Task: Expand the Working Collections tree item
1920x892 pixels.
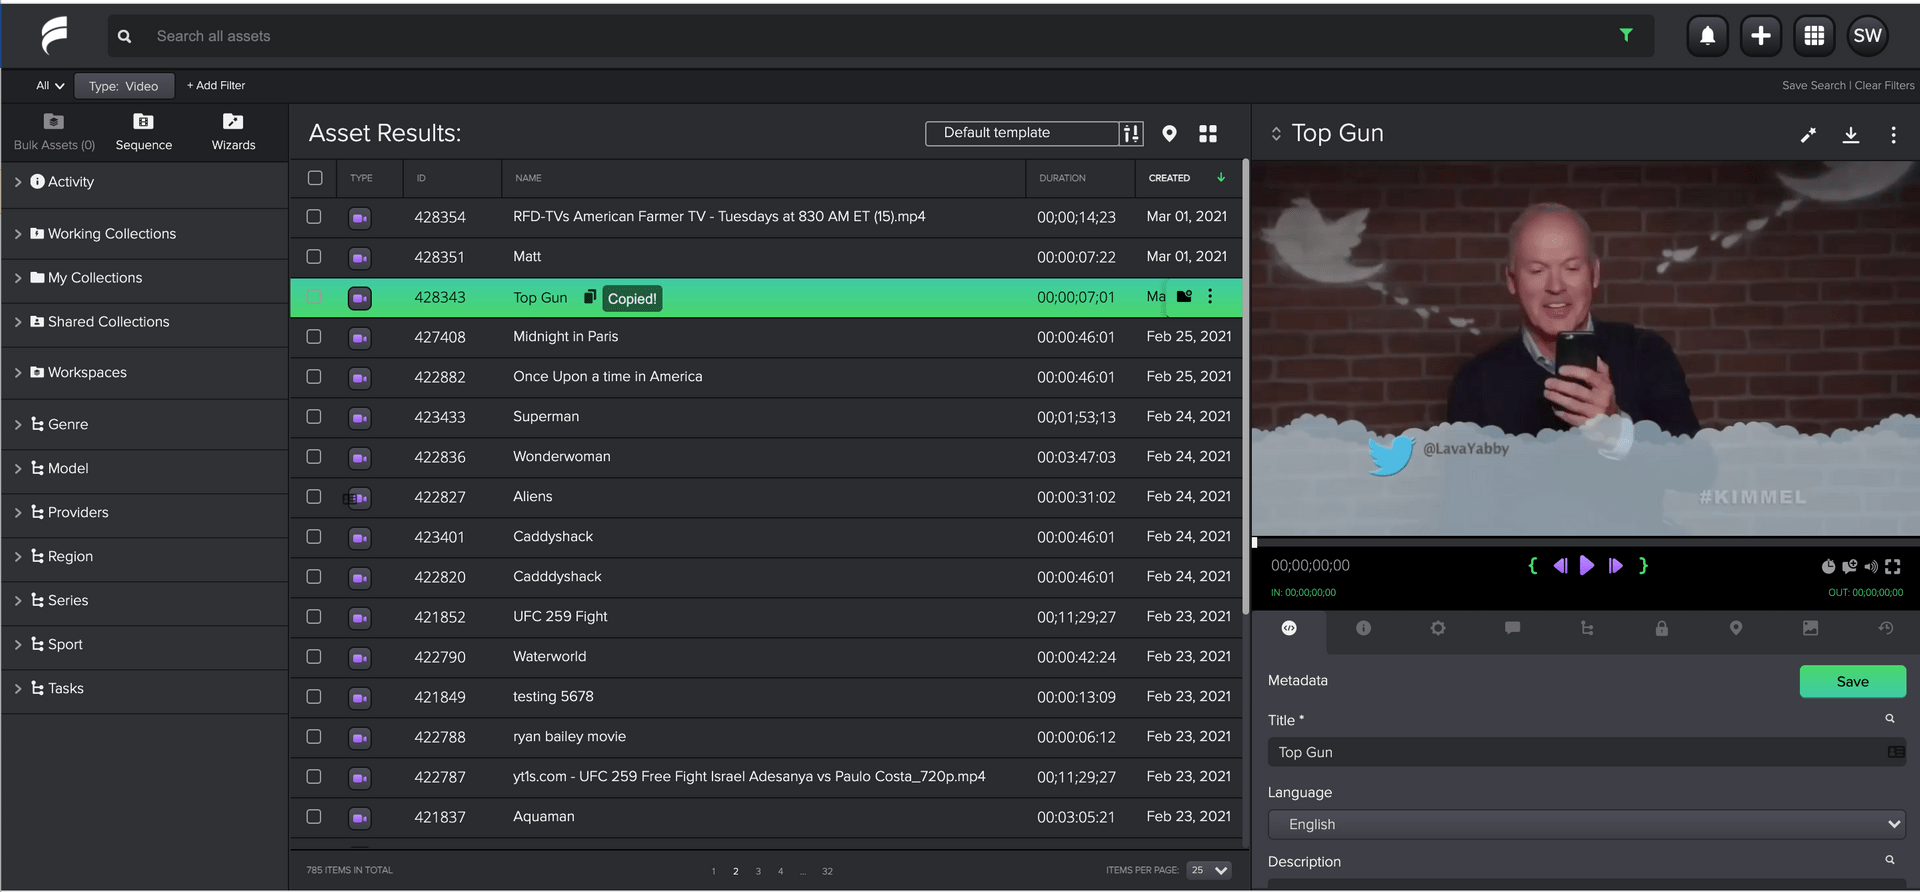Action: click(x=18, y=234)
